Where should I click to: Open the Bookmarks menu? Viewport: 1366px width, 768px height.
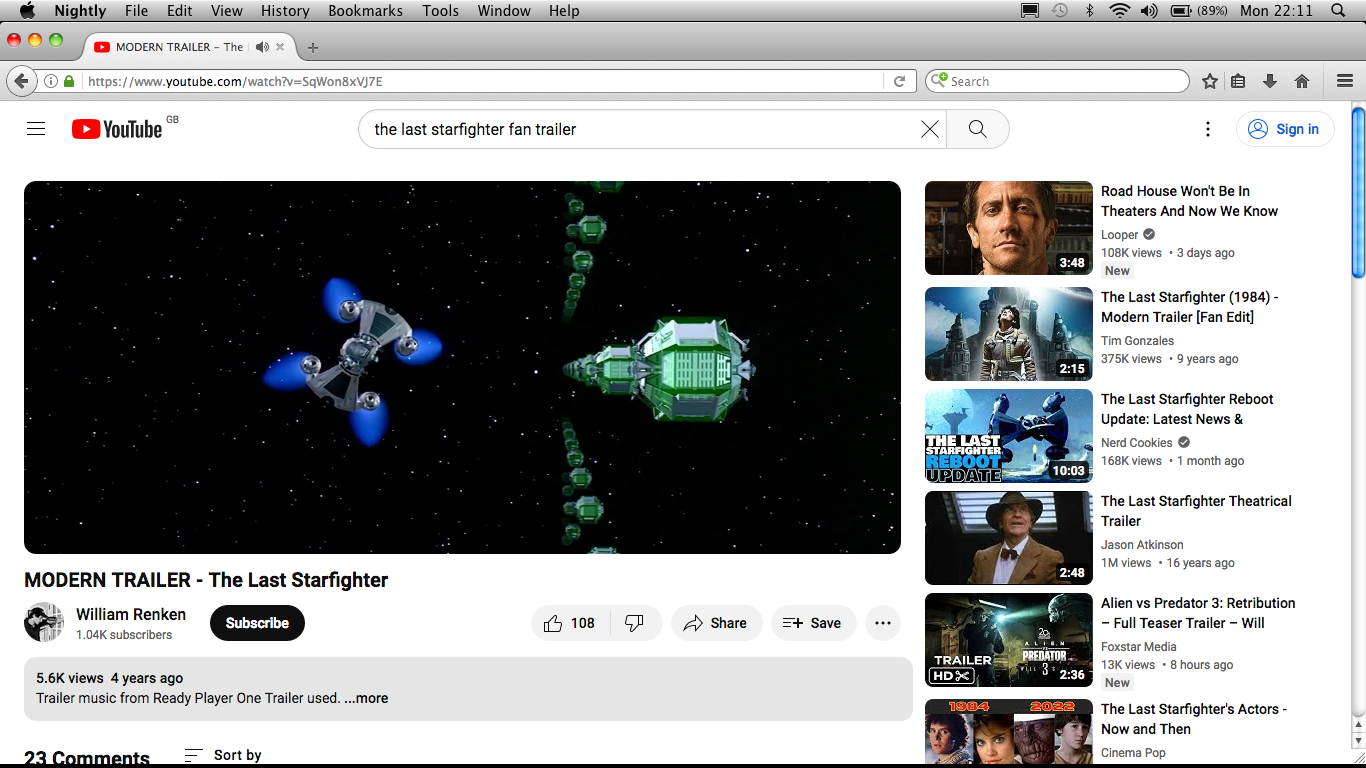[x=366, y=11]
